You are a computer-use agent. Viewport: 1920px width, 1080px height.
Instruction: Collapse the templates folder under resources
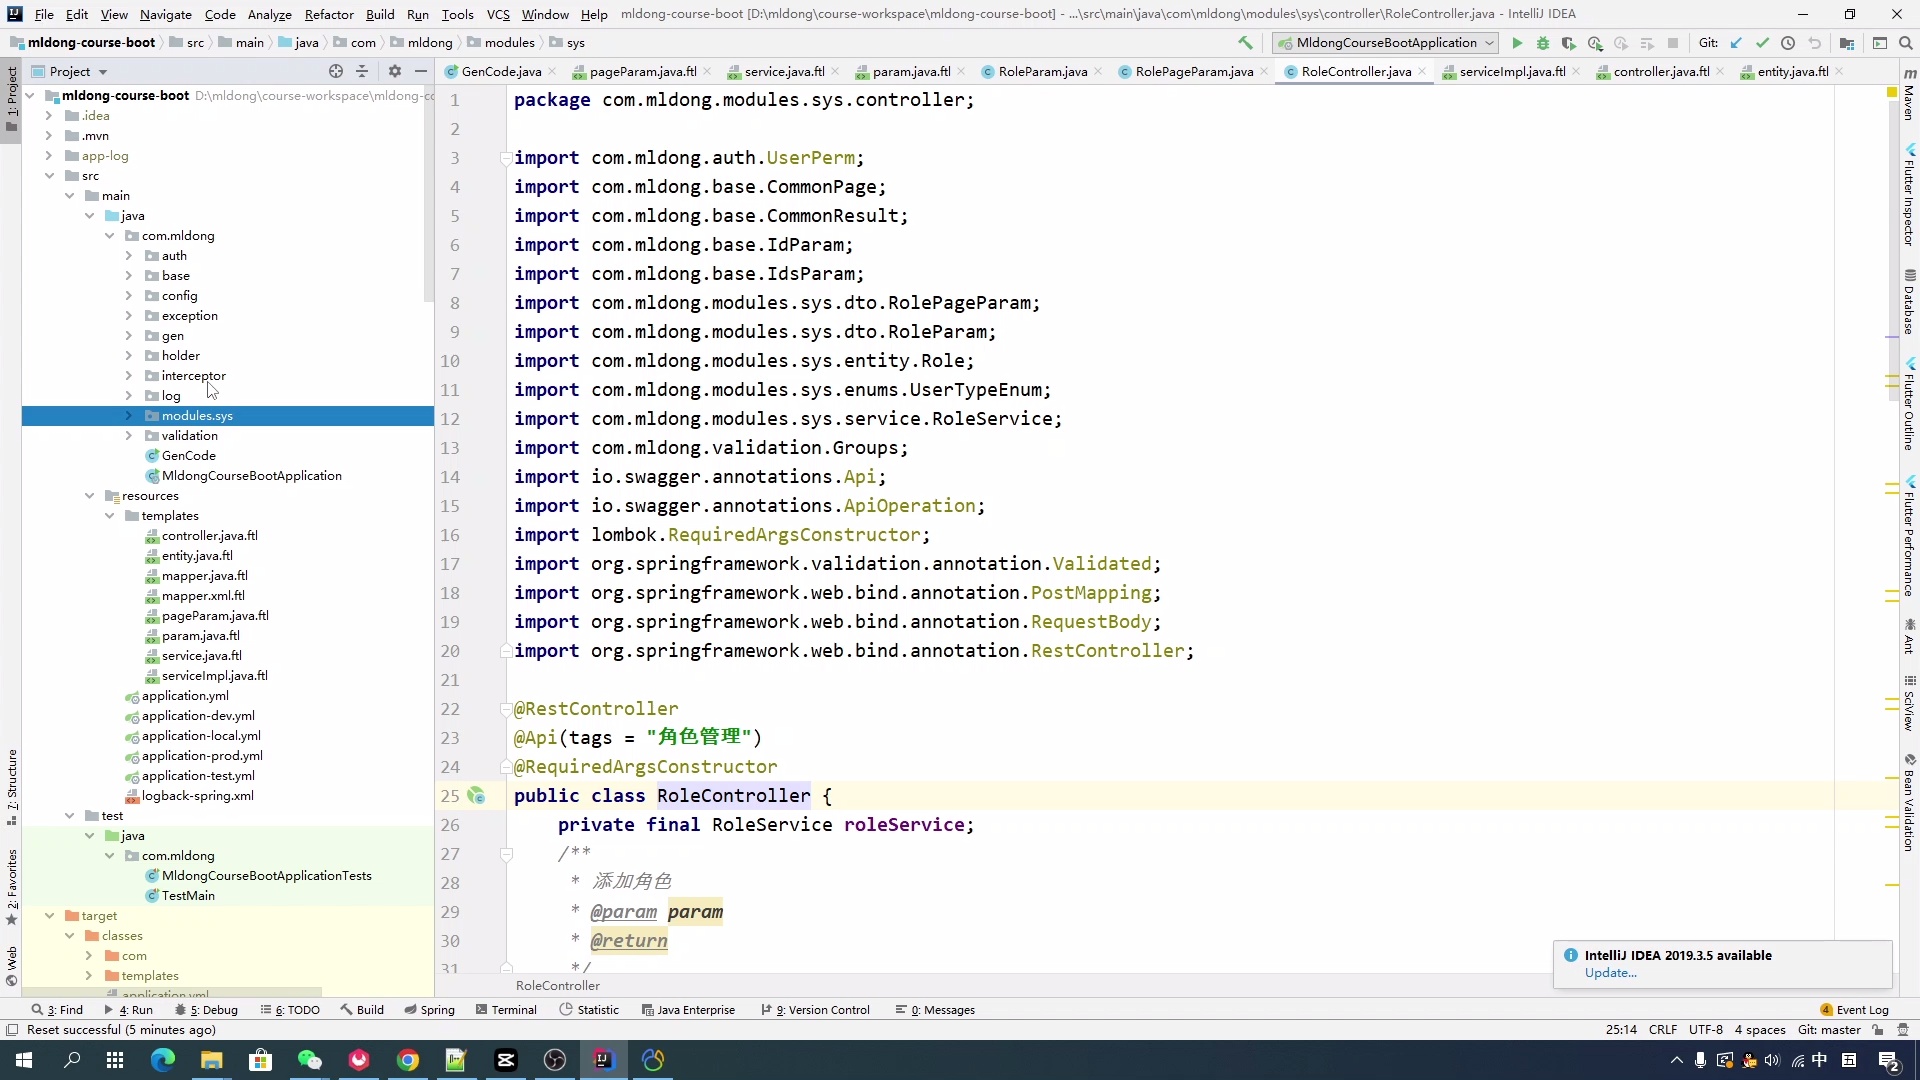coord(109,516)
